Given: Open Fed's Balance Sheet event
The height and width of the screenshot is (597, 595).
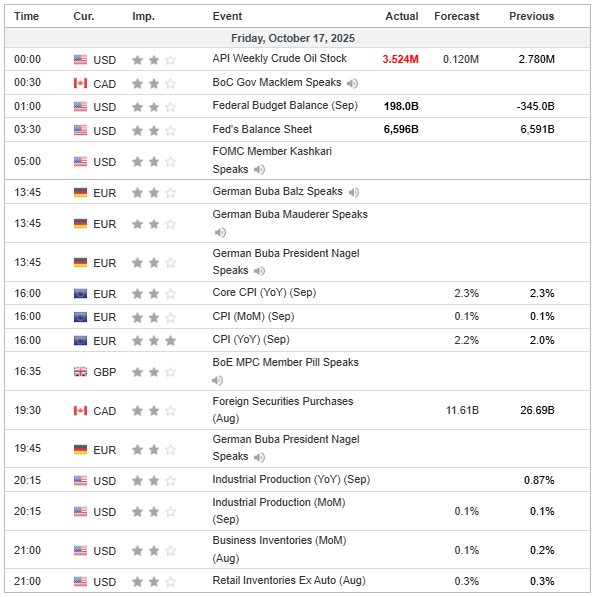Looking at the screenshot, I should [x=262, y=129].
